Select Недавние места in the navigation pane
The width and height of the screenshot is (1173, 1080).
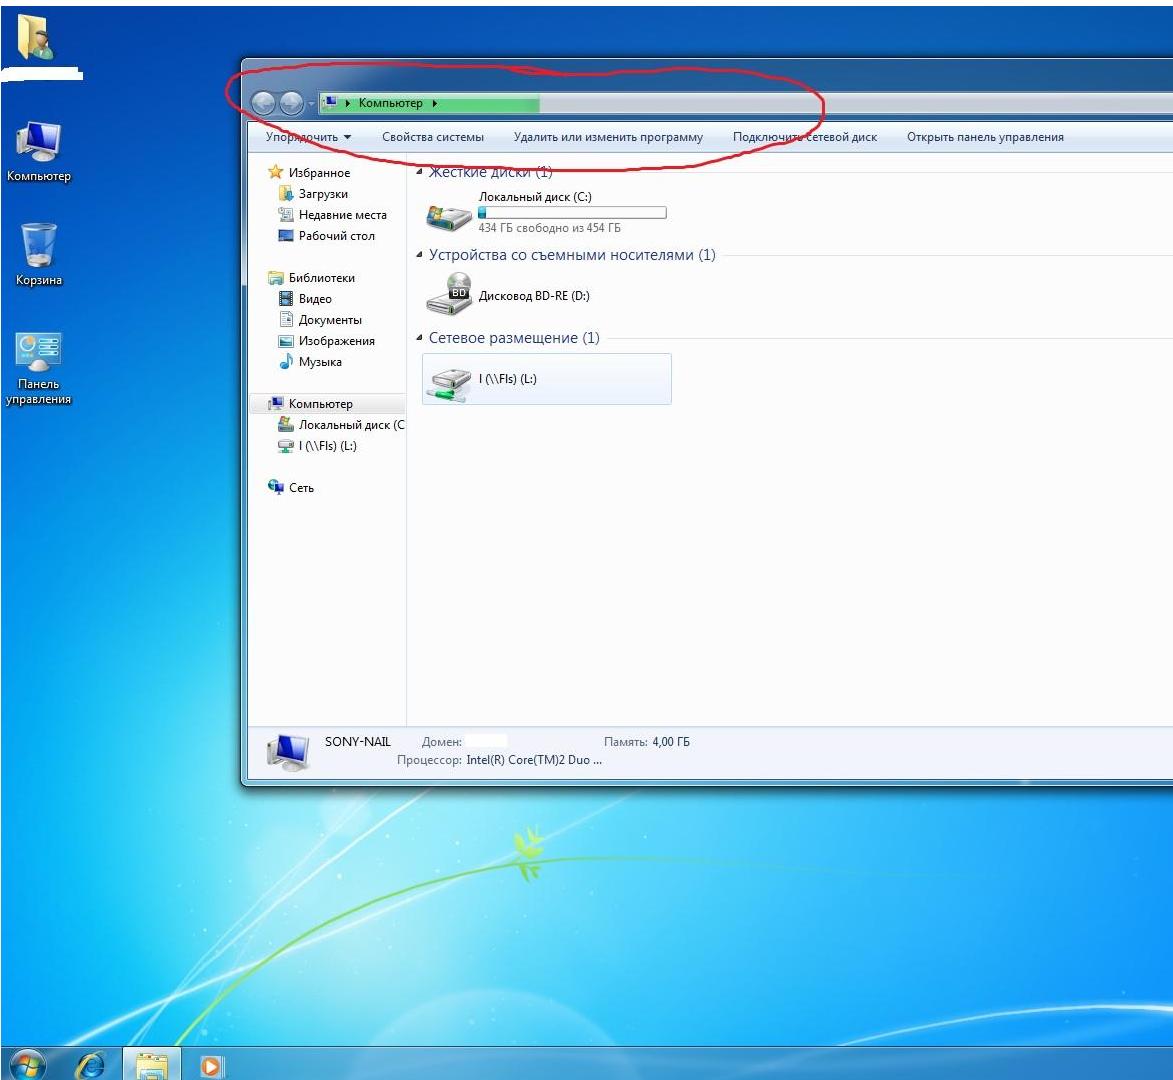click(343, 215)
